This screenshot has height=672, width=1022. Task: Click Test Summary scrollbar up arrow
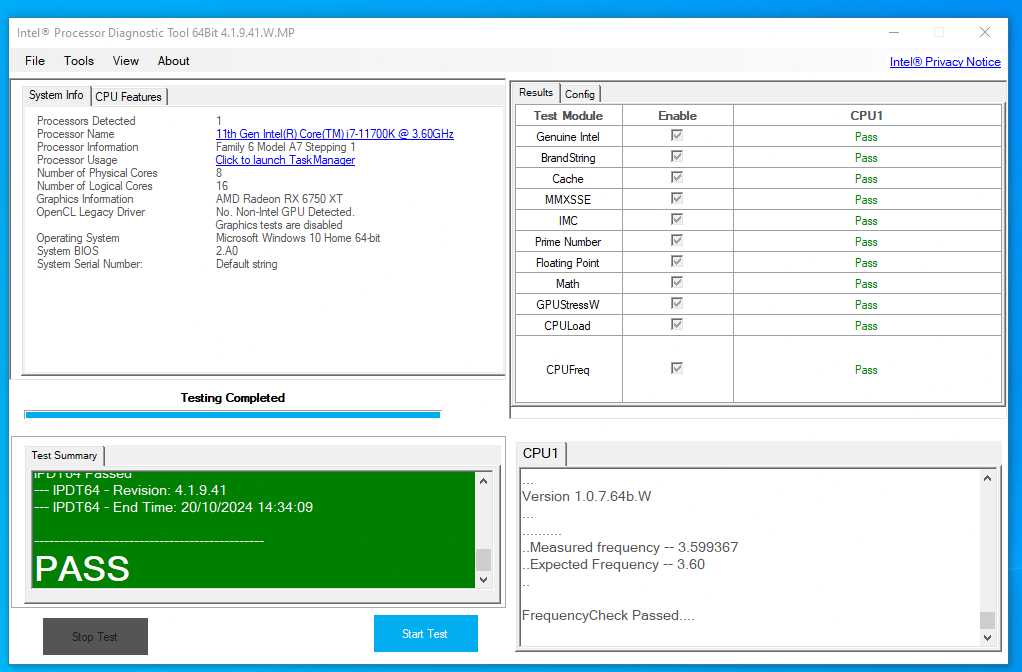pos(483,481)
